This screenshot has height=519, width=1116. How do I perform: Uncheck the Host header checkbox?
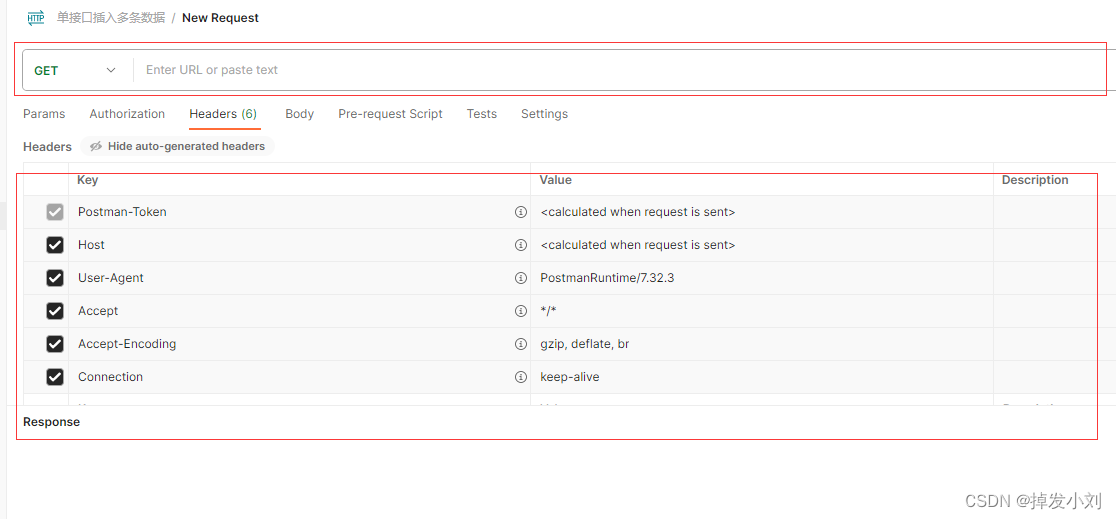point(55,245)
